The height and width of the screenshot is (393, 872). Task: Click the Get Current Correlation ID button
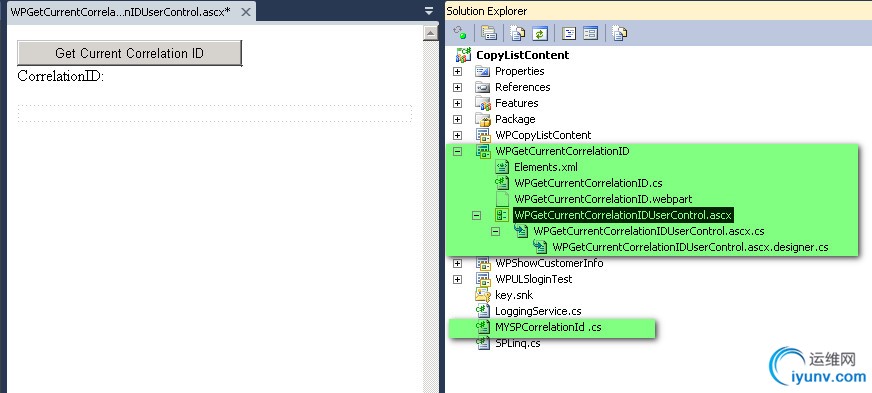(130, 53)
